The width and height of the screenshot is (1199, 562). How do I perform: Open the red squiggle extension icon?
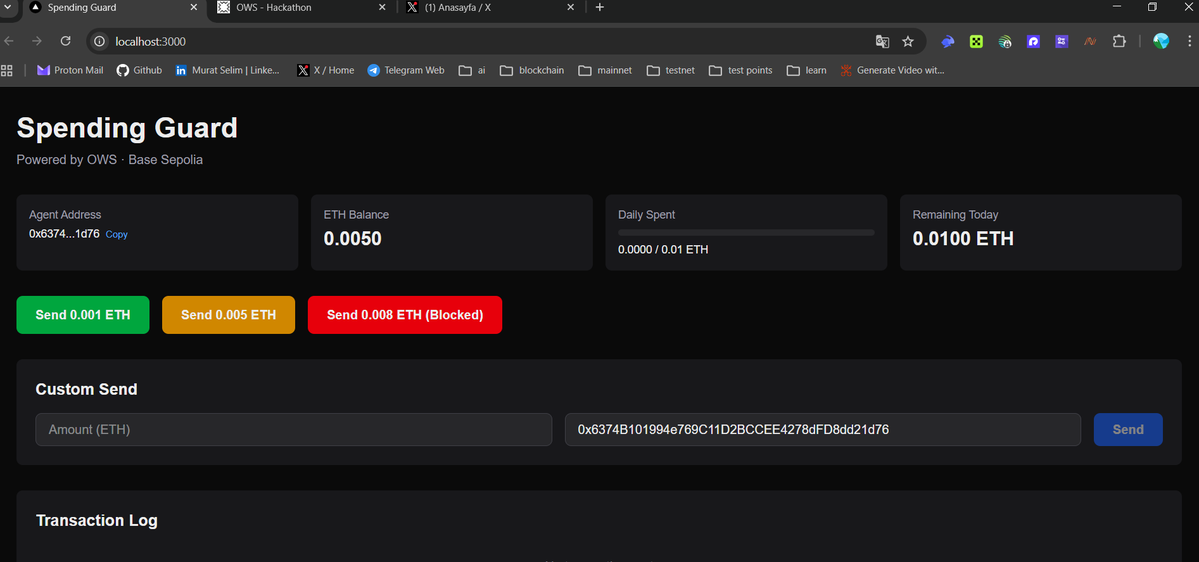[x=1090, y=41]
